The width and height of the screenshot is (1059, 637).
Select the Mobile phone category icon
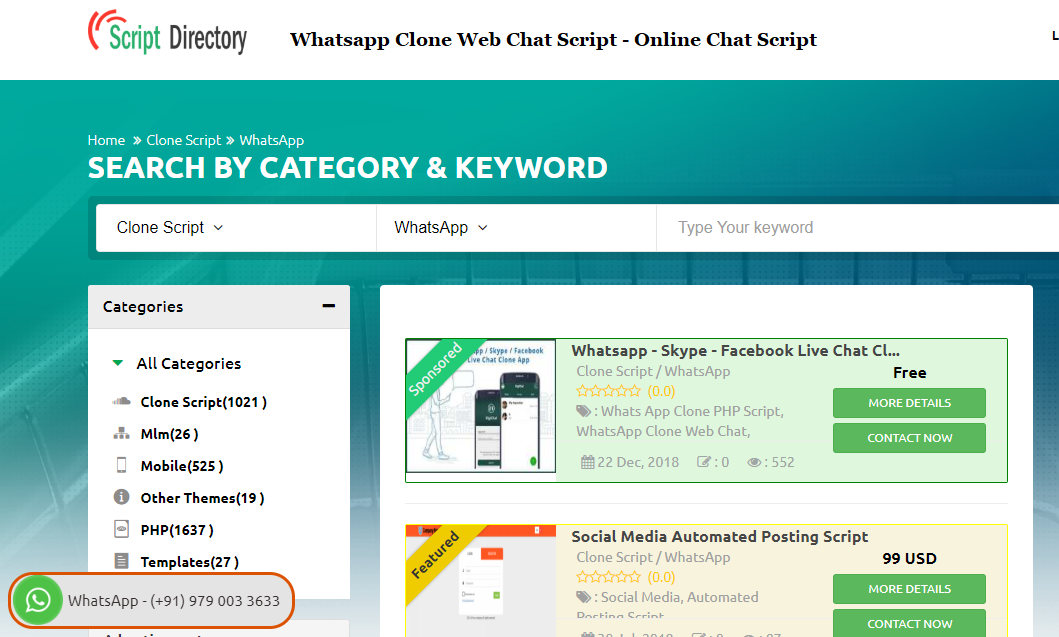pyautogui.click(x=121, y=465)
